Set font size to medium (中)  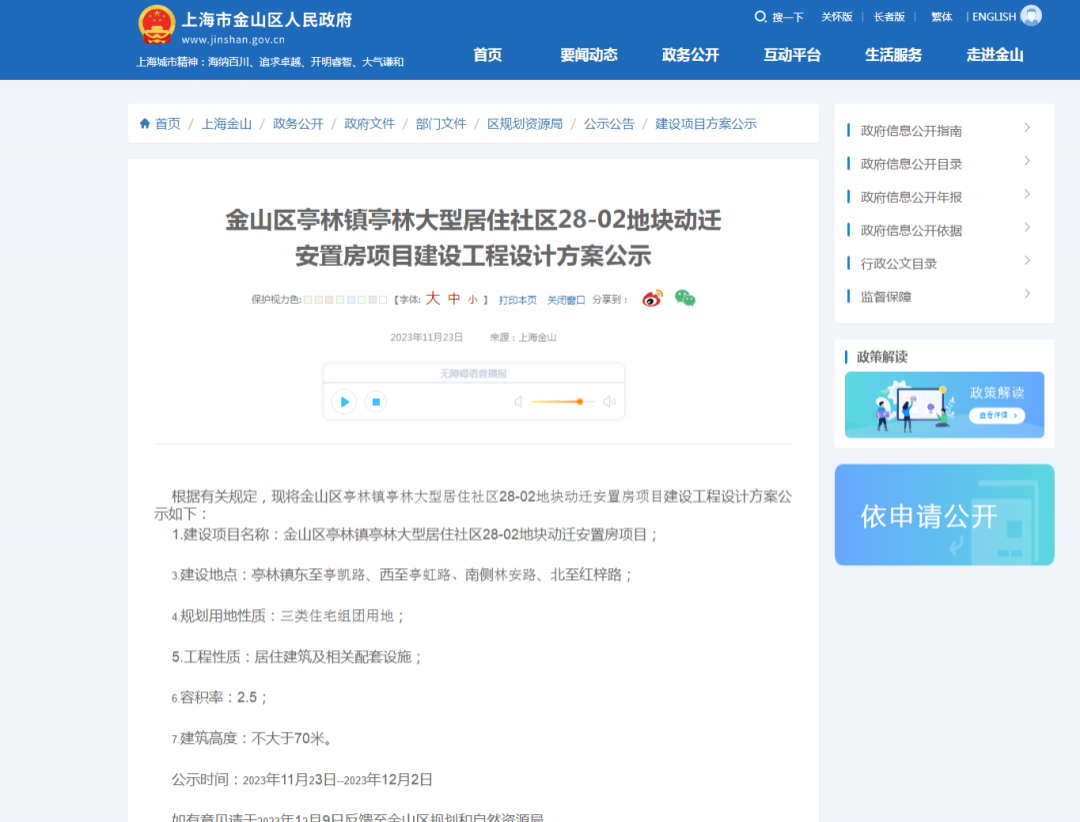coord(454,299)
